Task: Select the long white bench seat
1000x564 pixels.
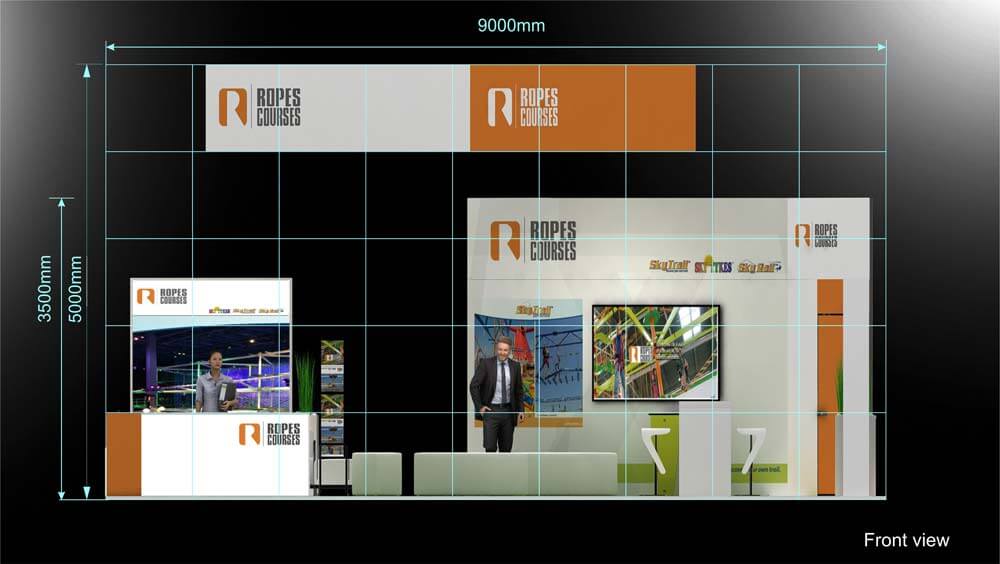Action: (515, 473)
